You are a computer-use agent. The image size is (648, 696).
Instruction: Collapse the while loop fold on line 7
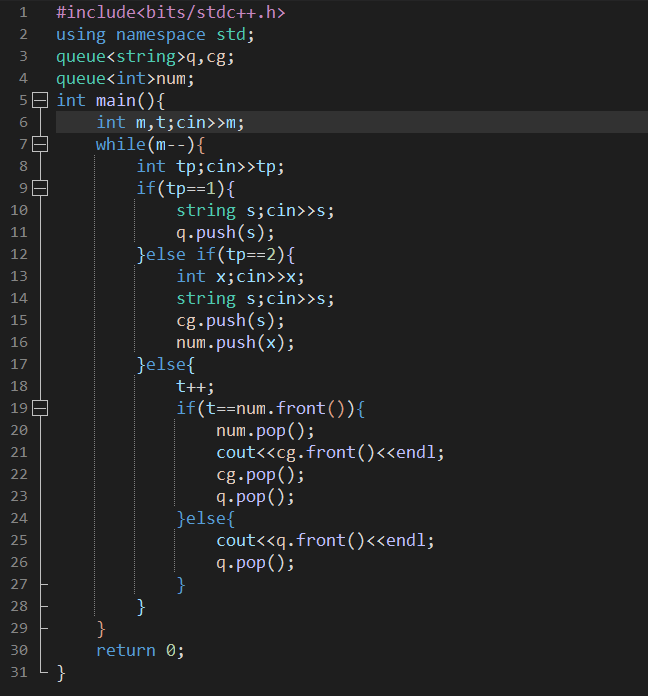(x=40, y=144)
